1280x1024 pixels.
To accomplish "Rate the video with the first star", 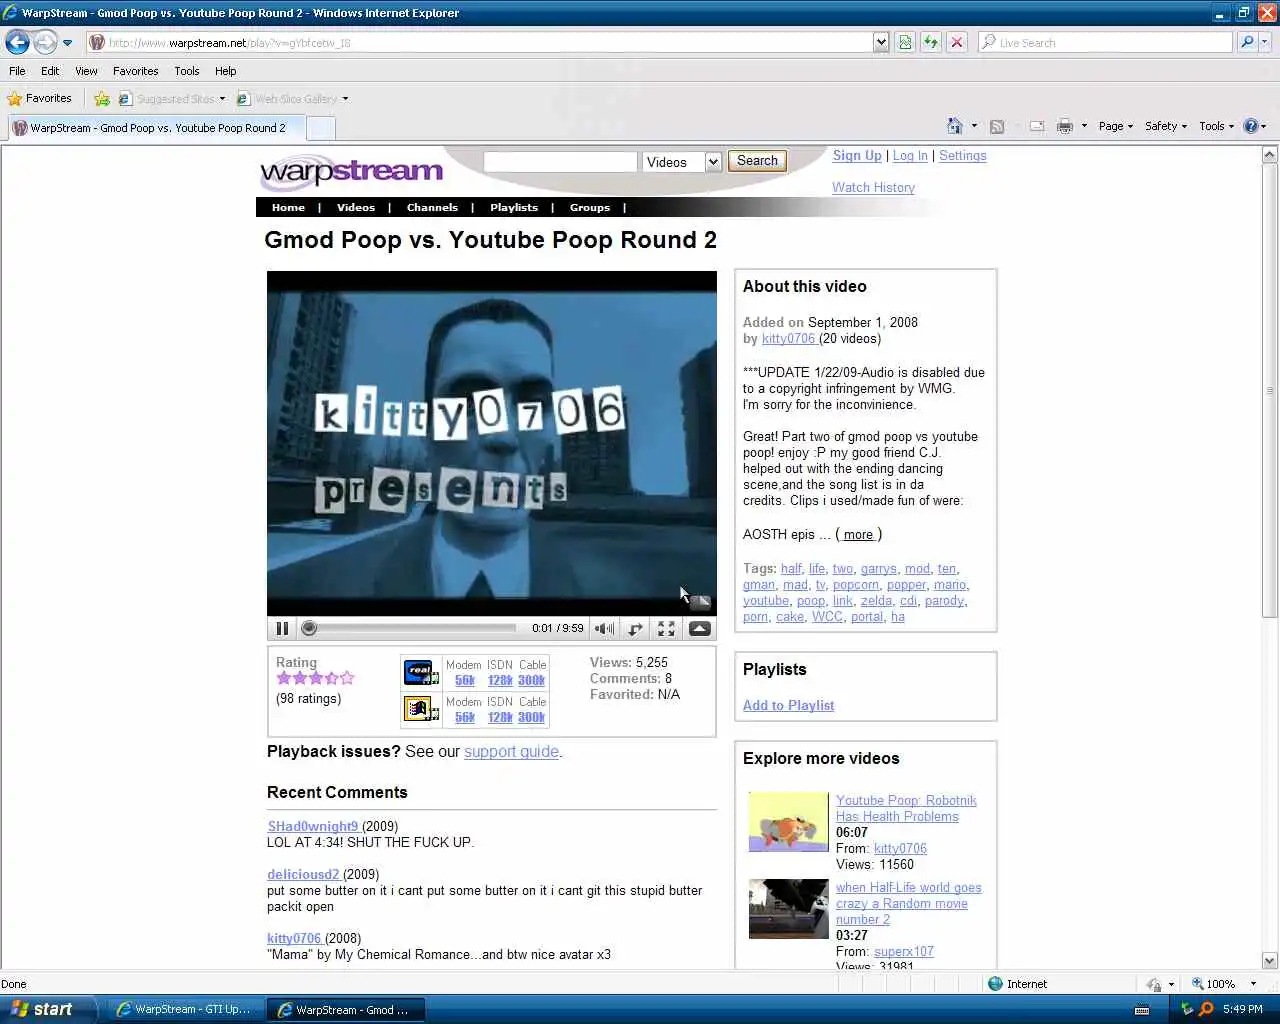I will pos(284,678).
